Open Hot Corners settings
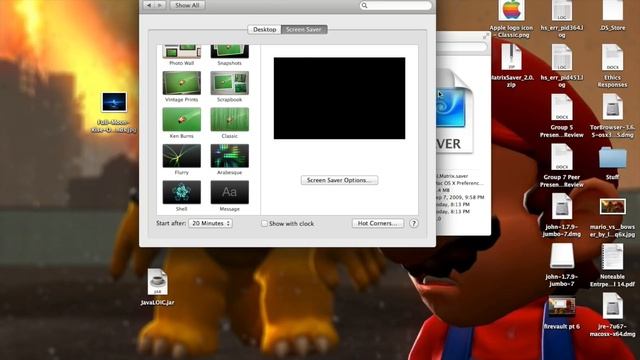Viewport: 640px width, 360px height. coord(378,223)
